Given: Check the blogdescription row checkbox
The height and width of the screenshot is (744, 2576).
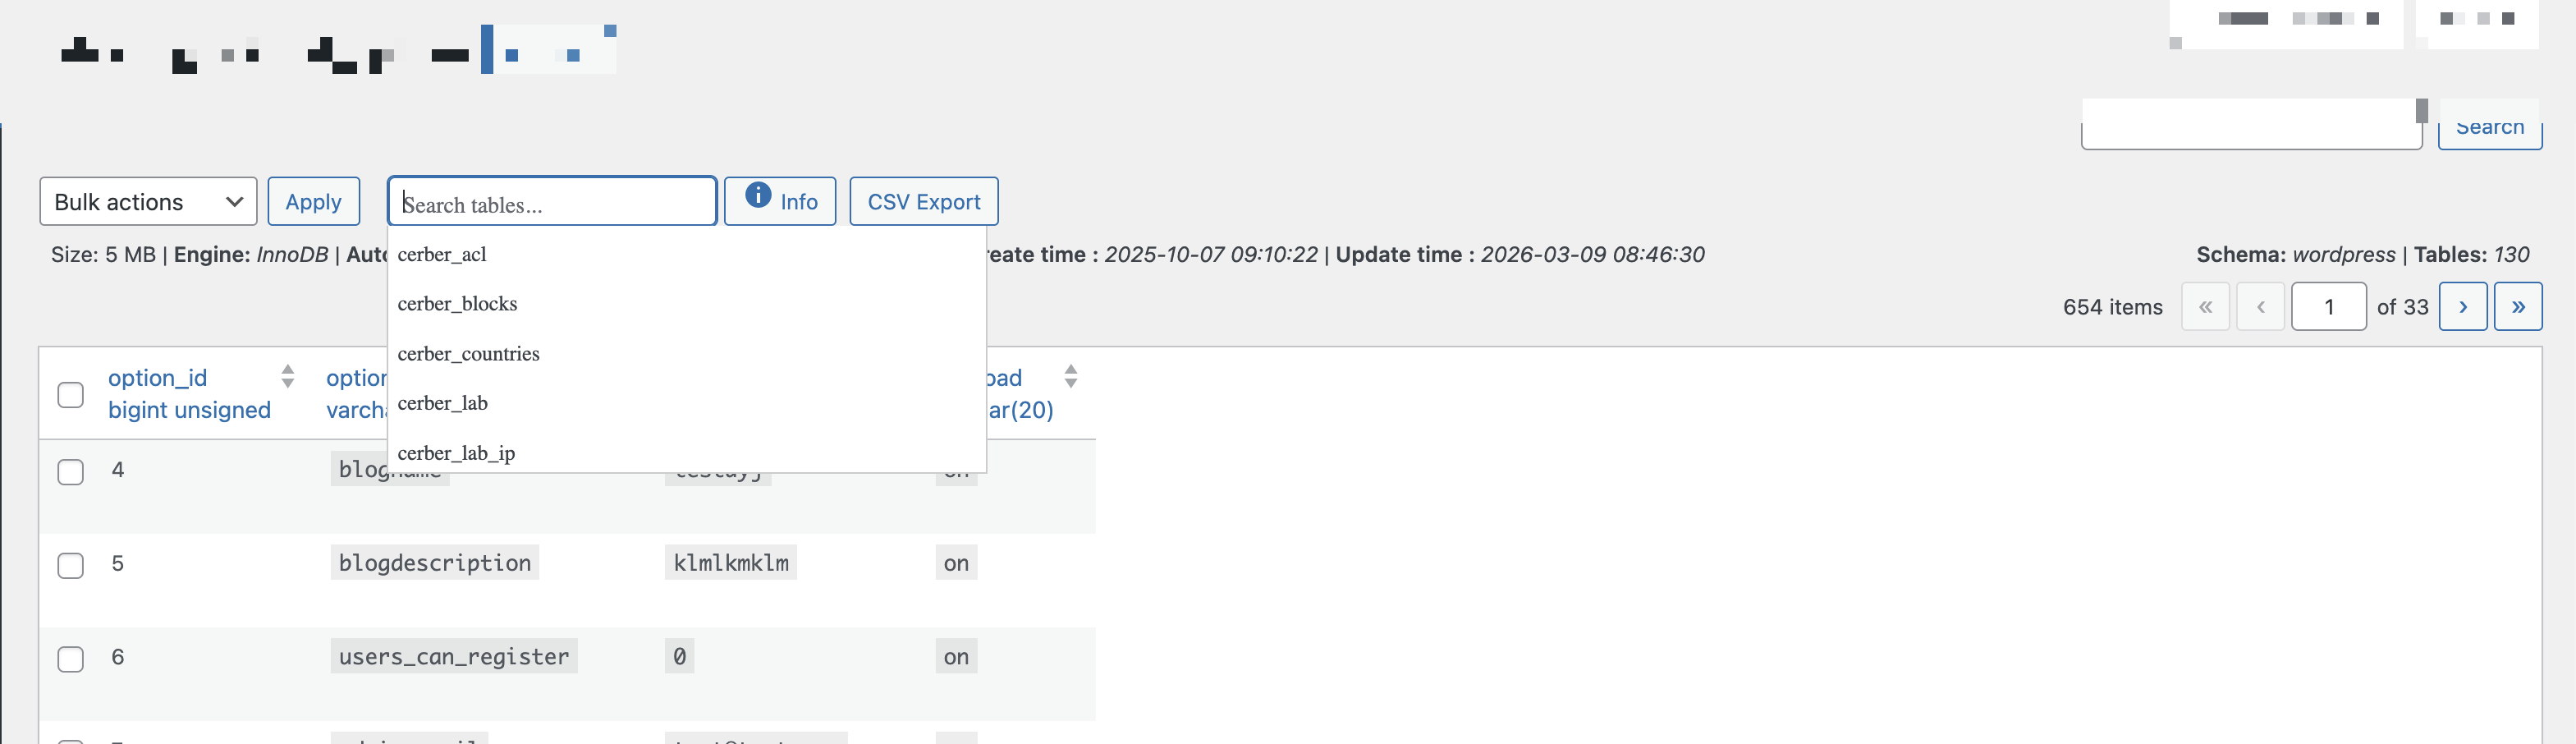Looking at the screenshot, I should (x=70, y=565).
